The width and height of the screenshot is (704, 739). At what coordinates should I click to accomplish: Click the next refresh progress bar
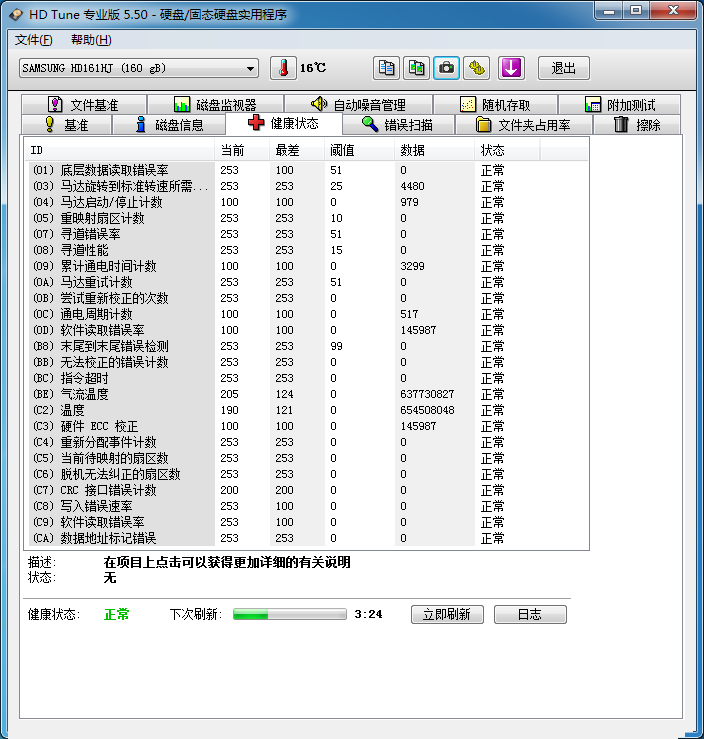pyautogui.click(x=290, y=614)
